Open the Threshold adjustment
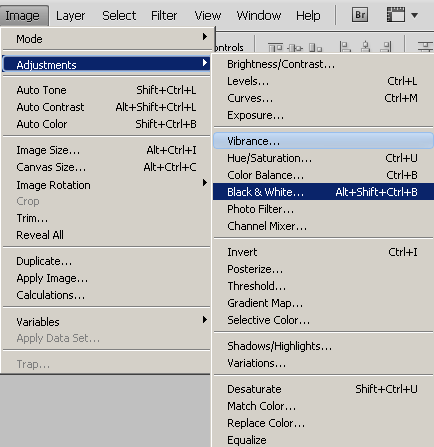Screen dimensions: 434x447 (x=323, y=286)
